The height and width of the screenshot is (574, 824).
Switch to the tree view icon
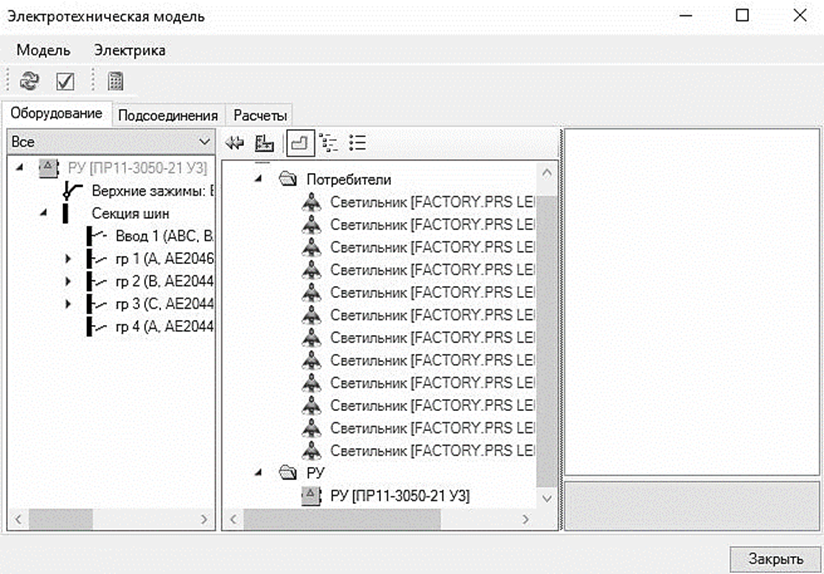click(330, 143)
